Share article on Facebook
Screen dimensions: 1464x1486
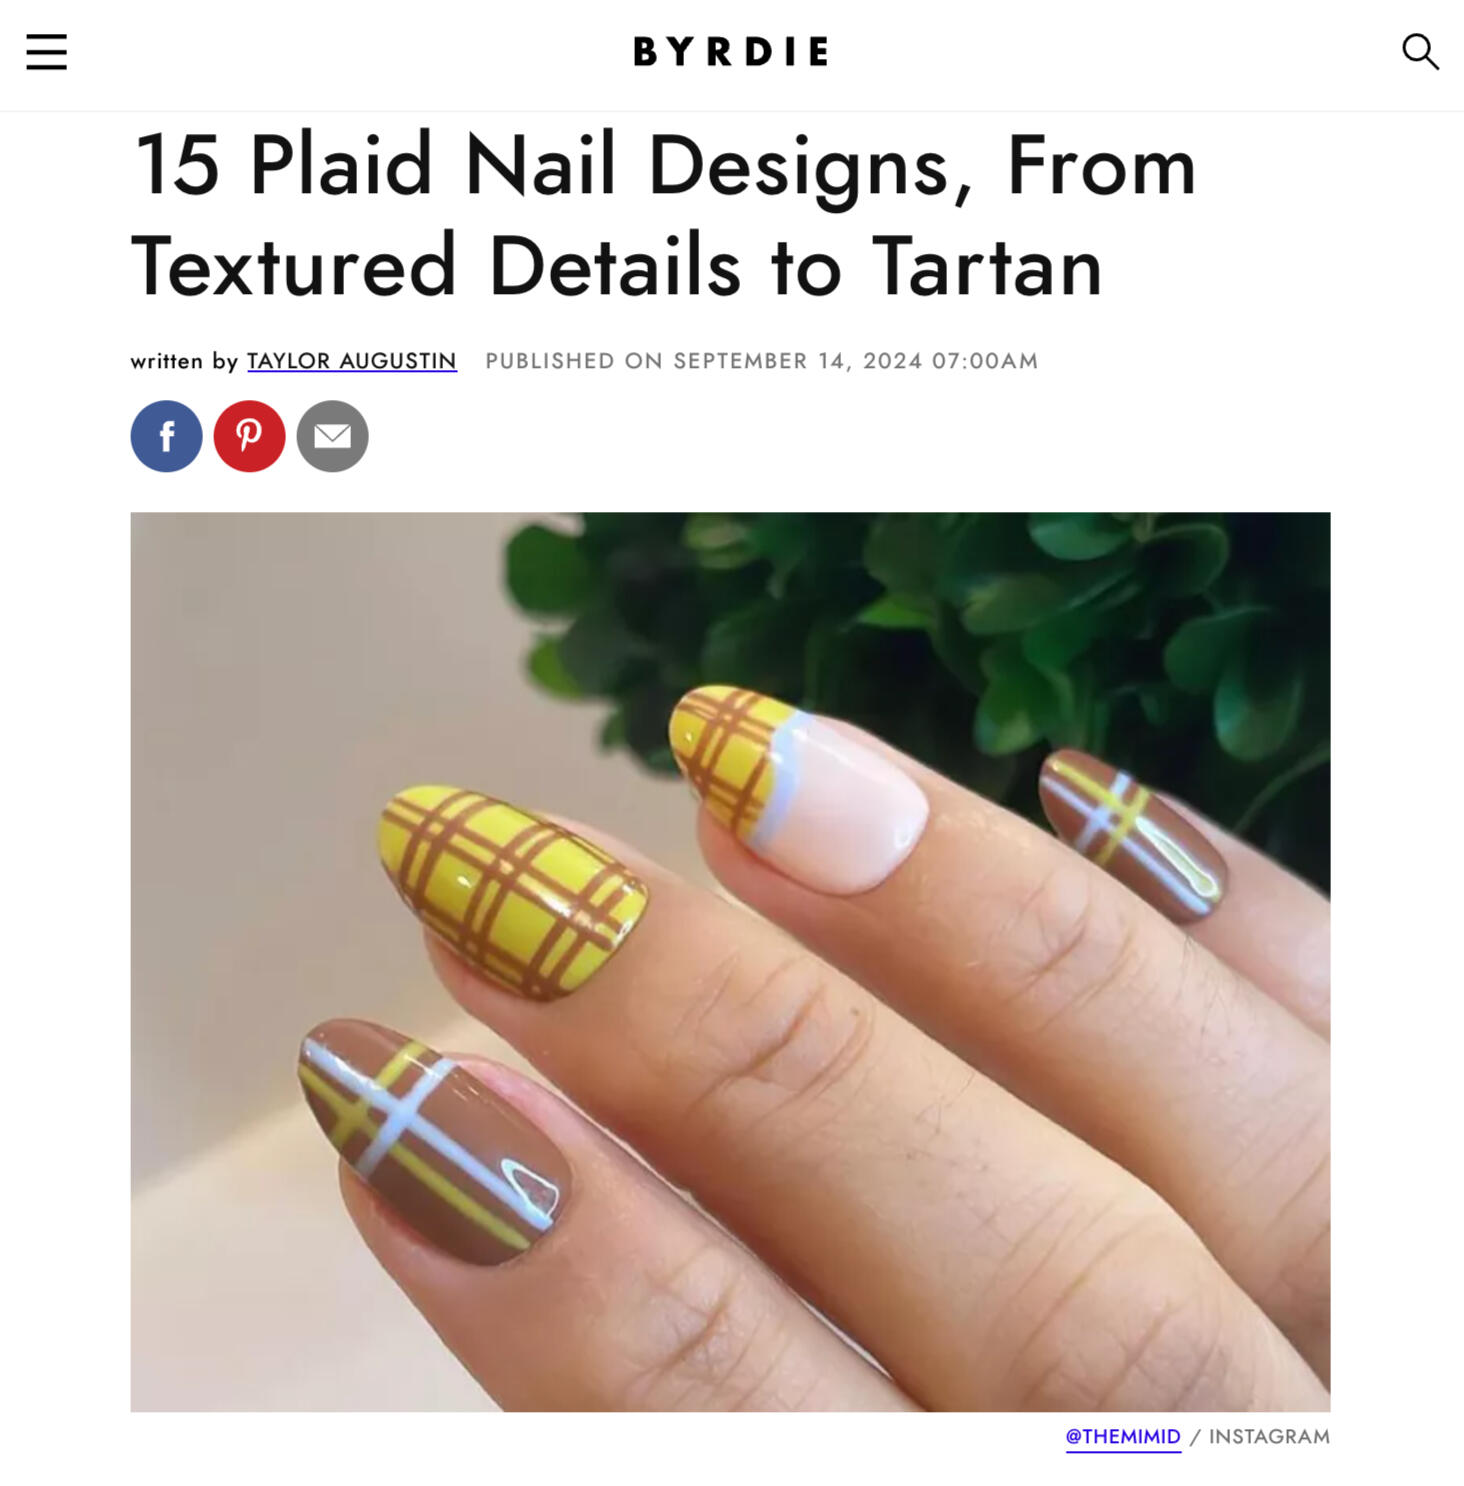166,436
